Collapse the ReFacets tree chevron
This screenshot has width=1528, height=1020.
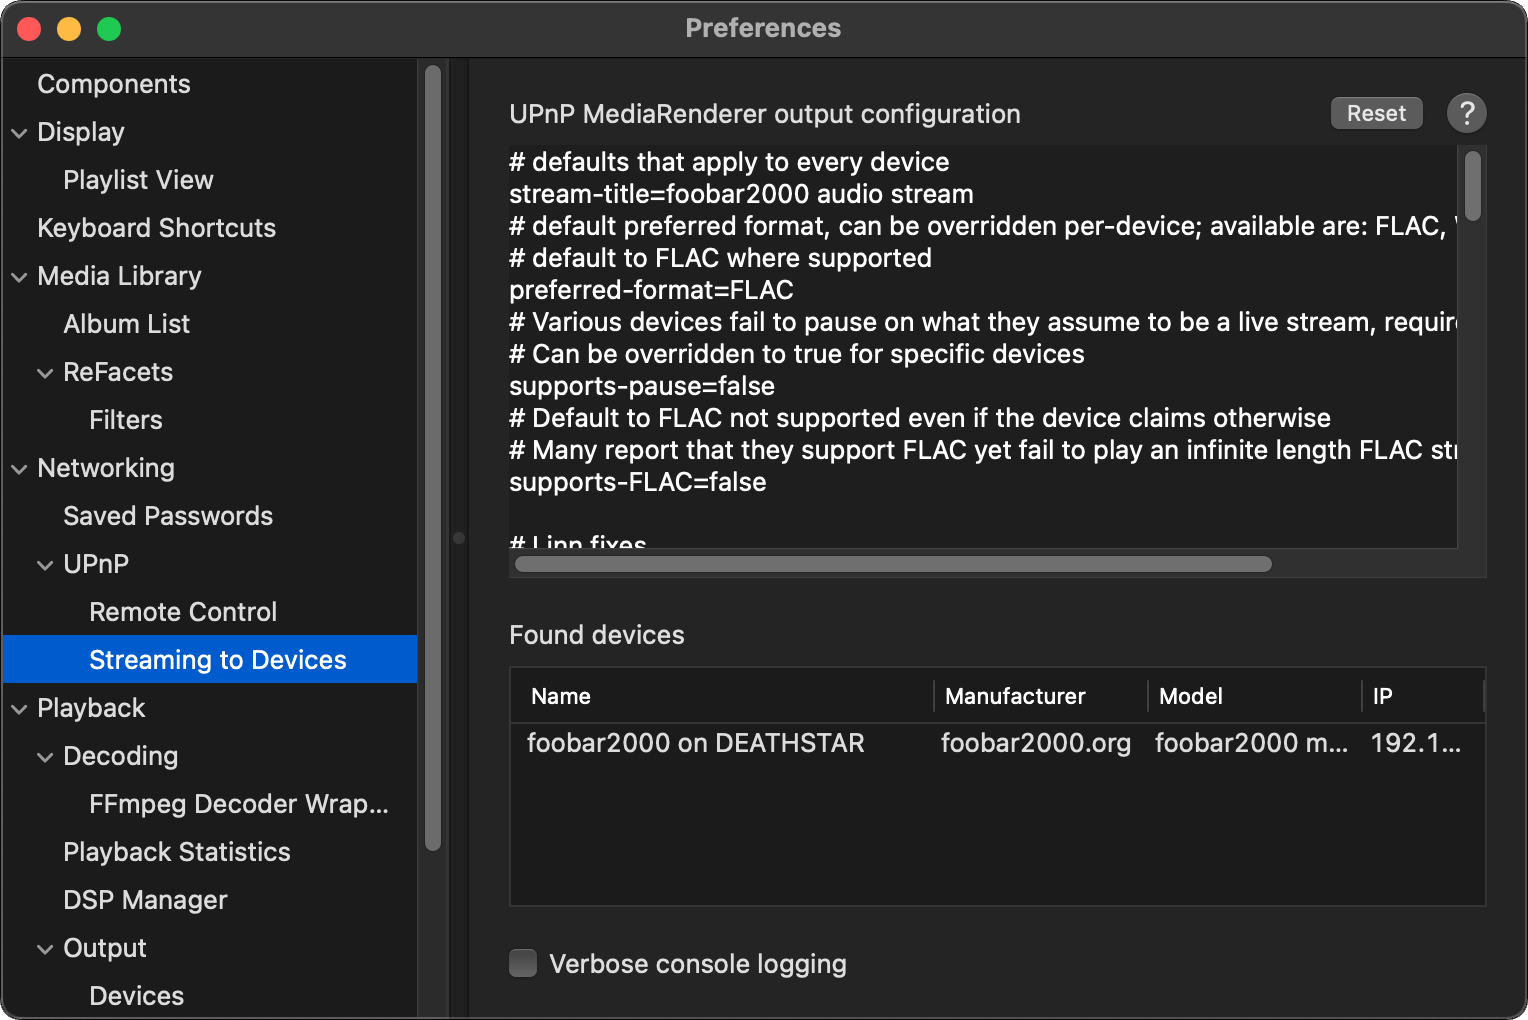click(x=45, y=373)
